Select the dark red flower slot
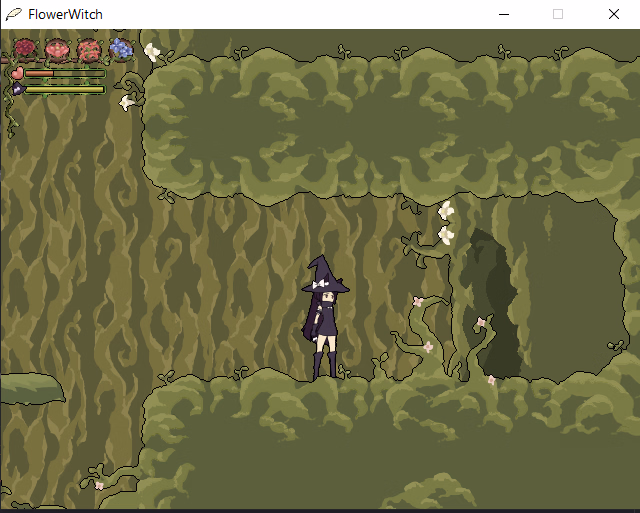Screen dimensions: 640x513 (x=25, y=48)
